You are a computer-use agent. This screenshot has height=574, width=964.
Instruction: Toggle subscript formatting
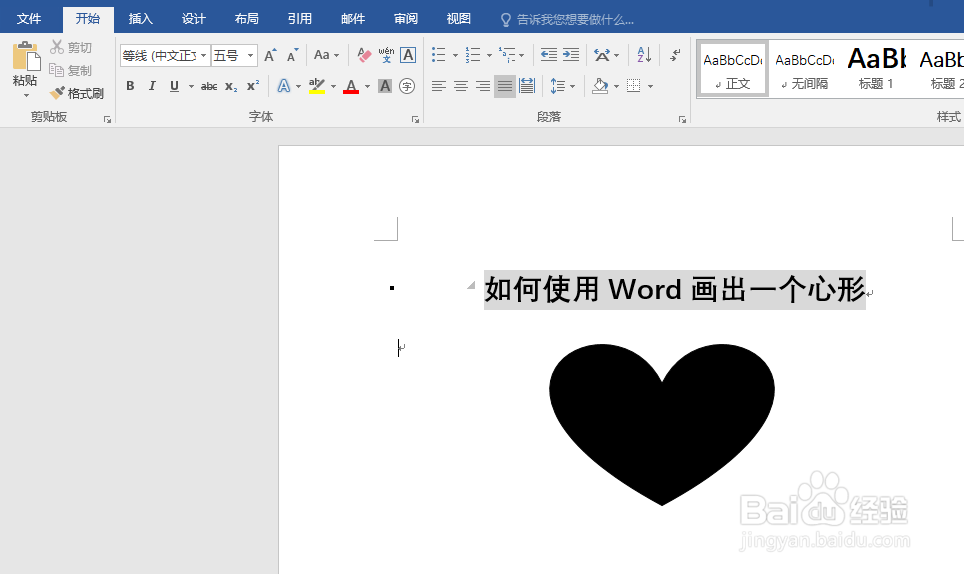tap(231, 86)
